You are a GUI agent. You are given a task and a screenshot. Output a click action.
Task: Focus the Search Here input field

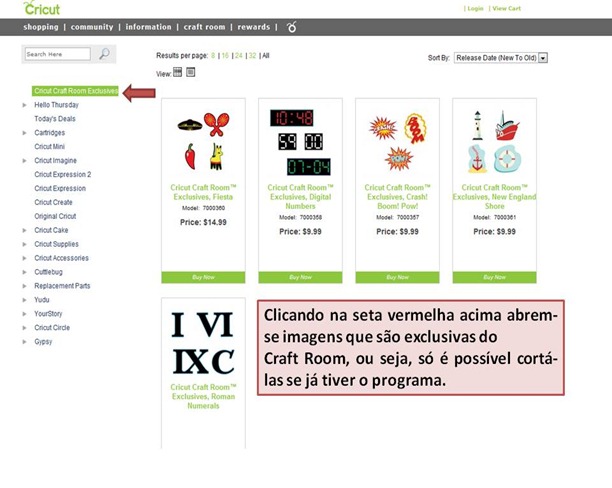(x=58, y=54)
